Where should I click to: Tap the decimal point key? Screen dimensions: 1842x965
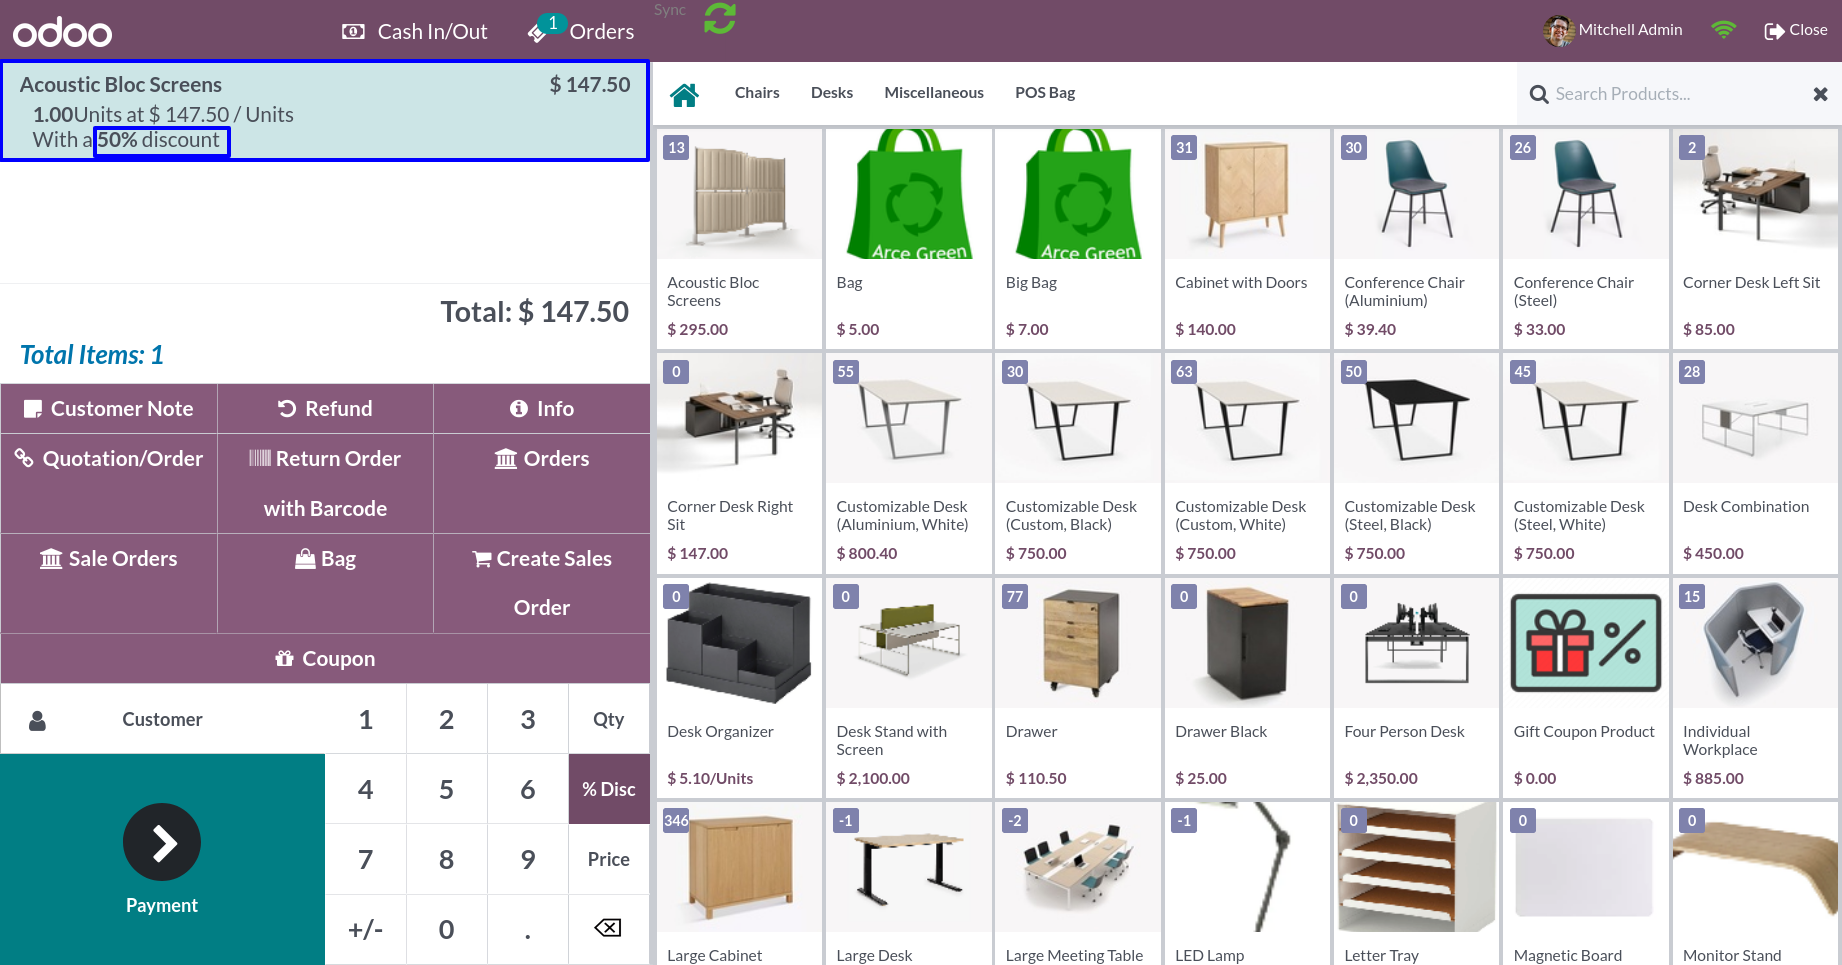pyautogui.click(x=528, y=929)
